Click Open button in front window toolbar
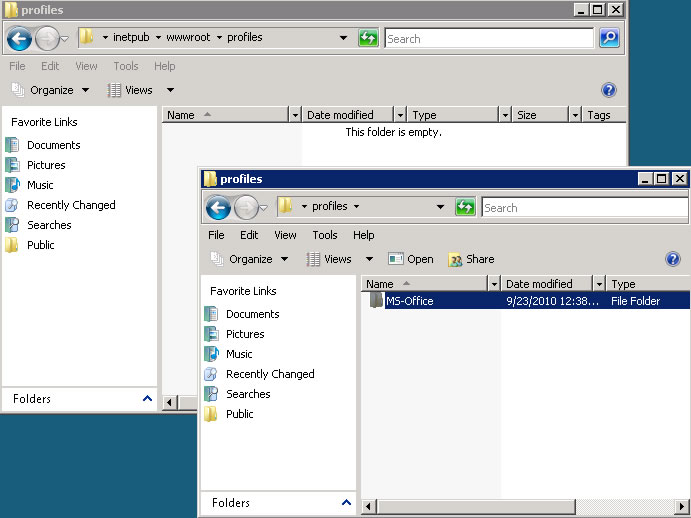Image resolution: width=691 pixels, height=518 pixels. [411, 259]
